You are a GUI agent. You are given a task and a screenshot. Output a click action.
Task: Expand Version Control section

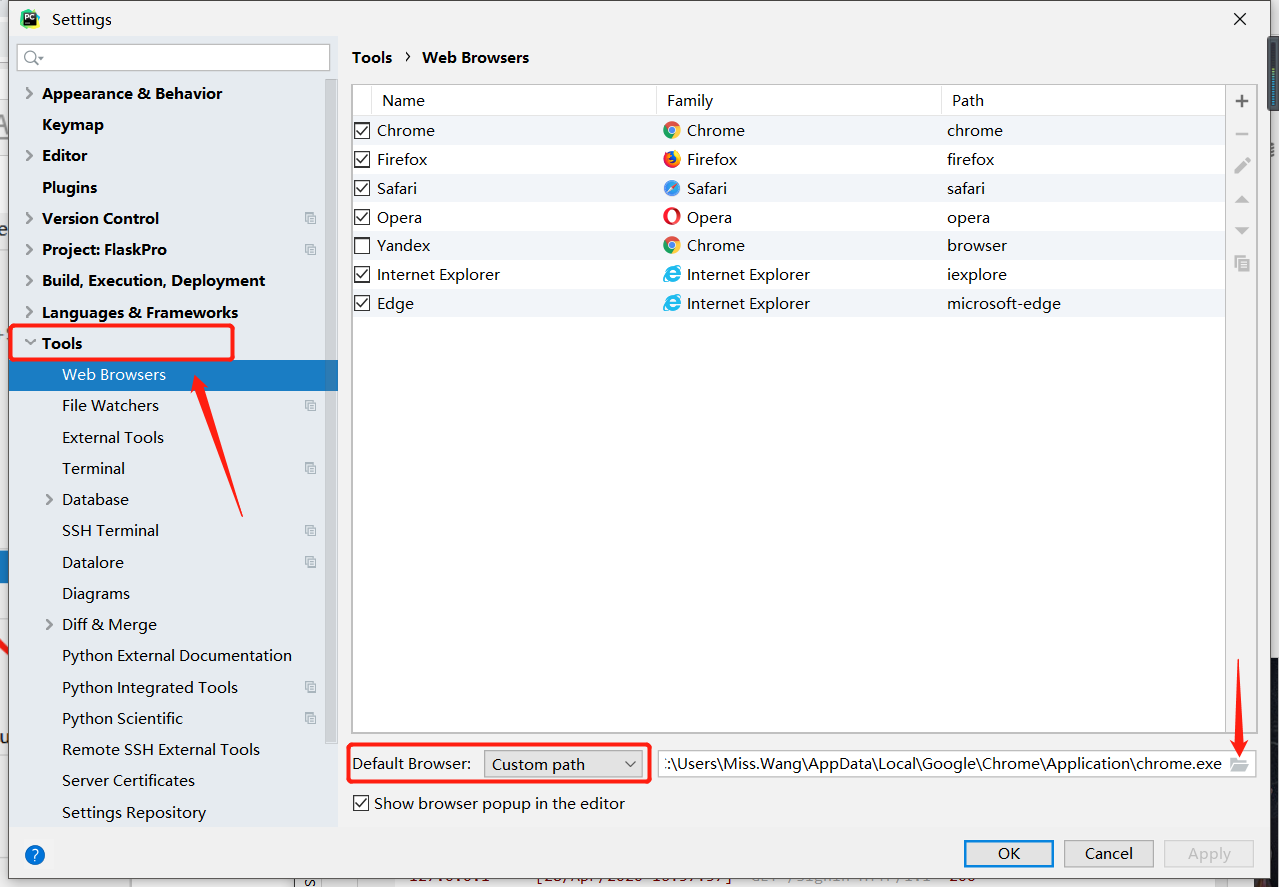(29, 218)
